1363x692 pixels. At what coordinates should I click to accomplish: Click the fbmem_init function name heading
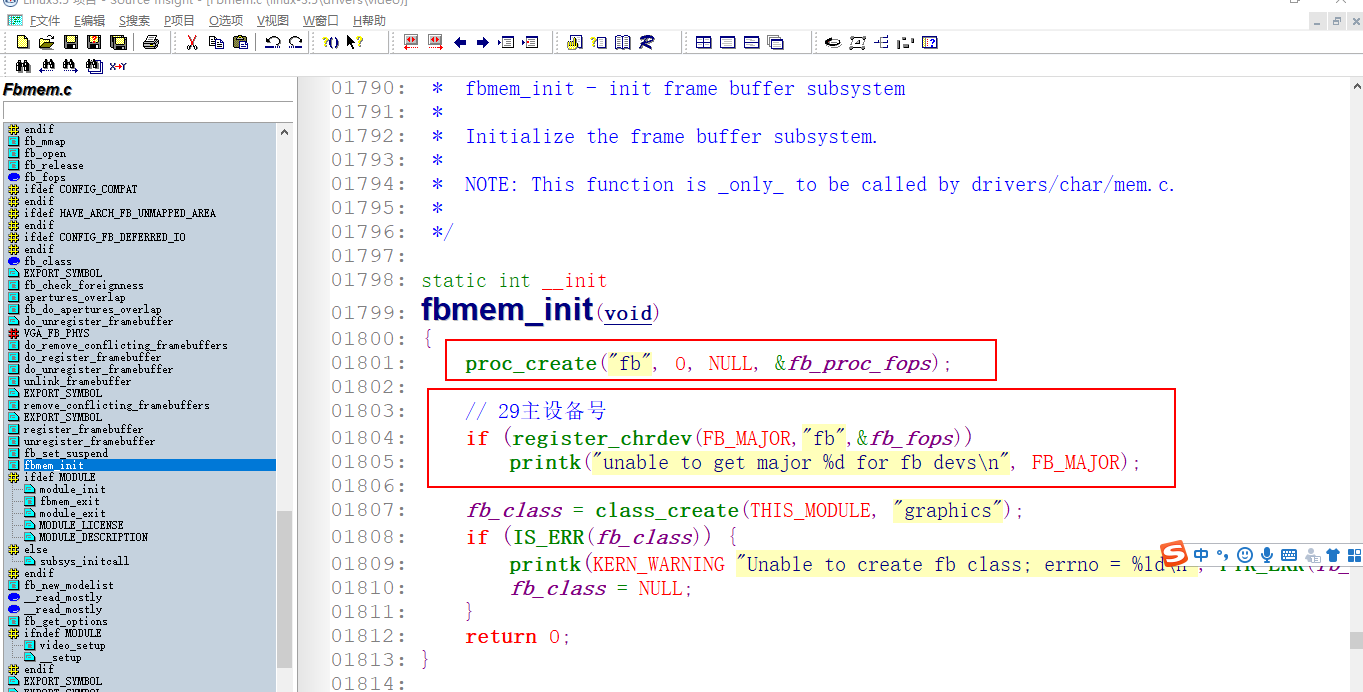[x=507, y=310]
